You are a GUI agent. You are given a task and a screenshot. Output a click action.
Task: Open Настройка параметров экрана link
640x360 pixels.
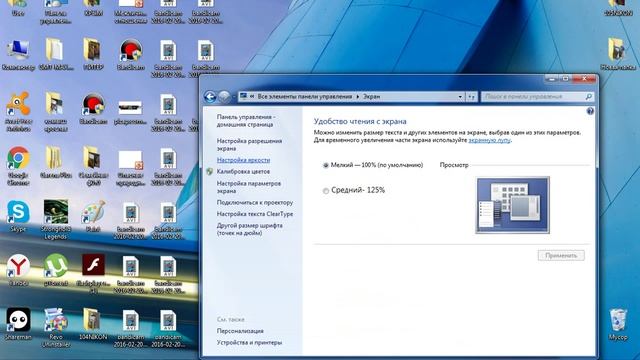click(249, 187)
